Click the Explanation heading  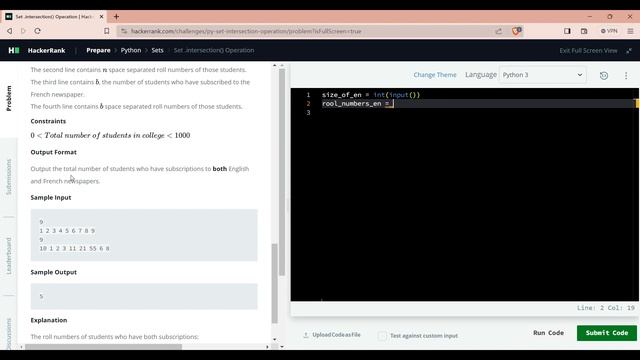point(49,320)
